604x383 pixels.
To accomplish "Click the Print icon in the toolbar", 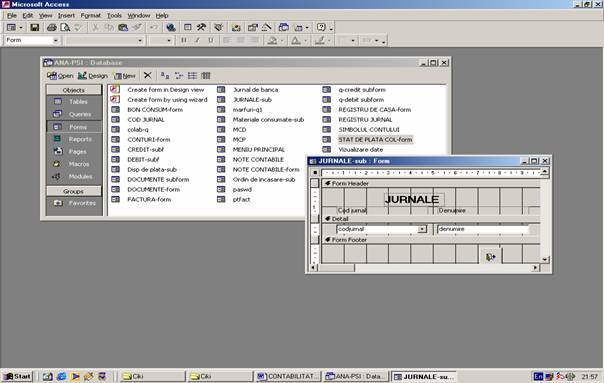I will coord(52,27).
